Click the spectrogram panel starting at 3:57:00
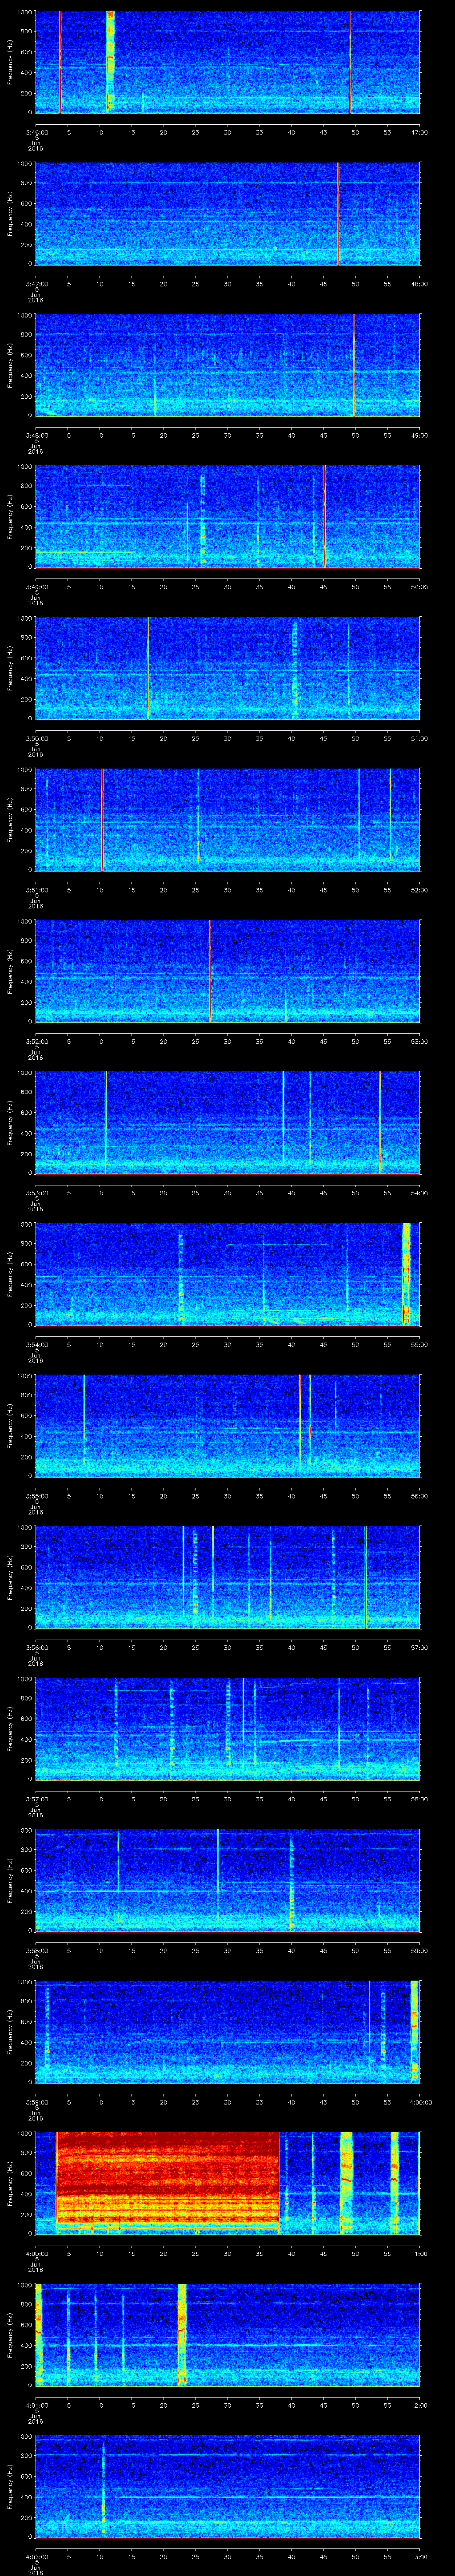The image size is (455, 2576). [227, 1729]
